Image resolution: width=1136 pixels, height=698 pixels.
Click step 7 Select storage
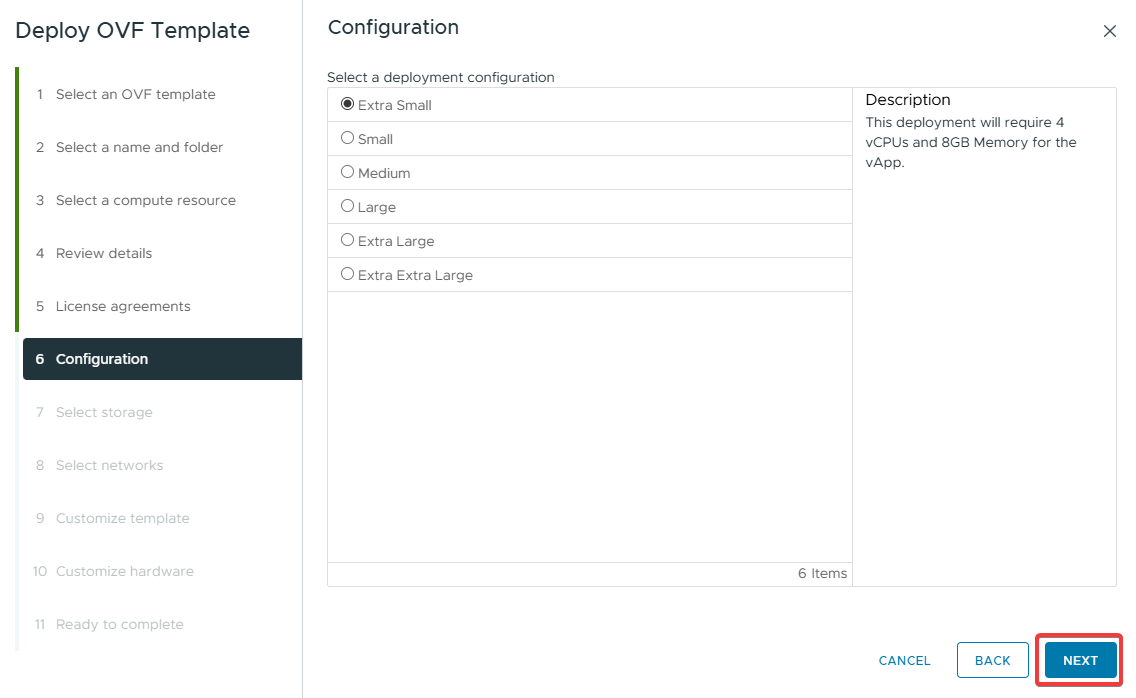(x=104, y=412)
